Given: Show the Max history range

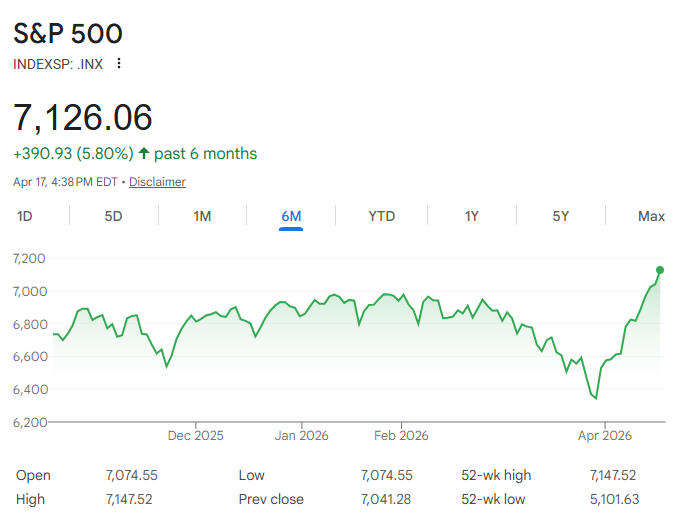Looking at the screenshot, I should pos(651,216).
